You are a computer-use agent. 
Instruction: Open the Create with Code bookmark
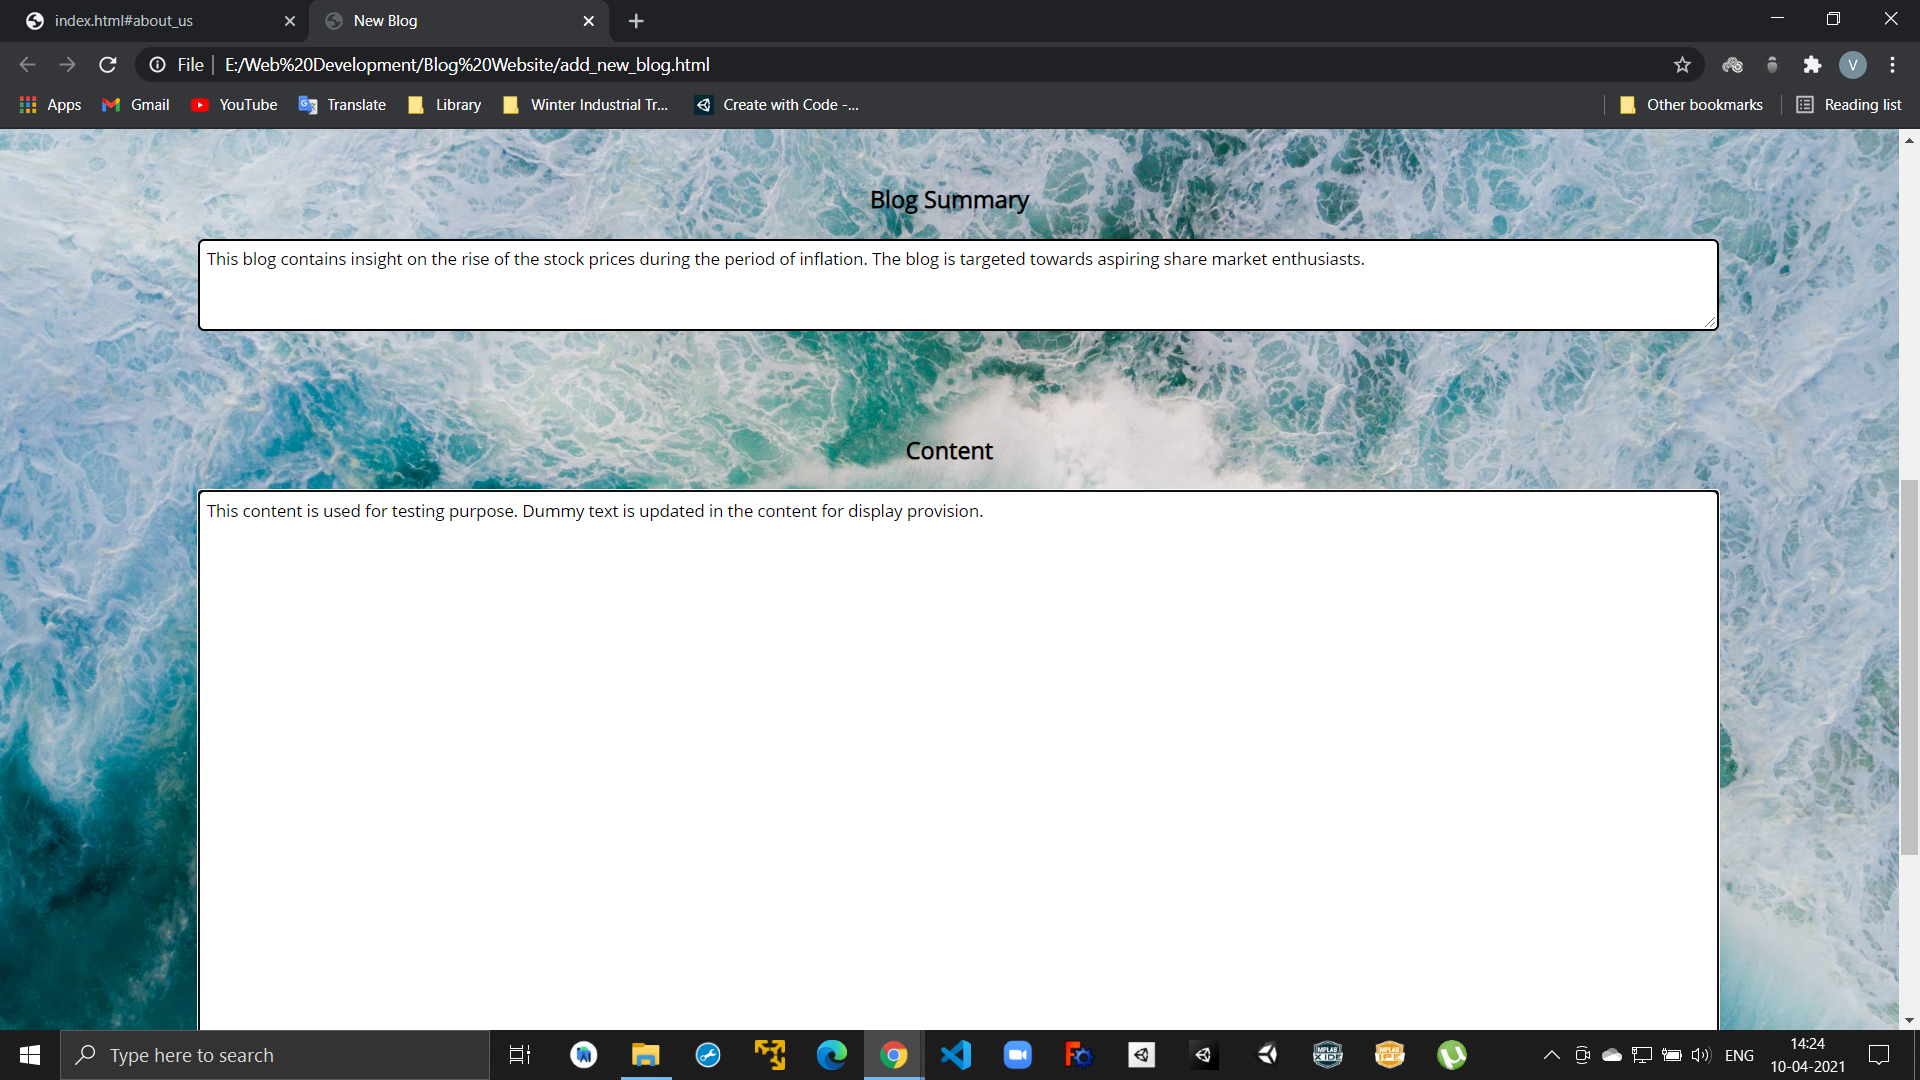click(777, 105)
